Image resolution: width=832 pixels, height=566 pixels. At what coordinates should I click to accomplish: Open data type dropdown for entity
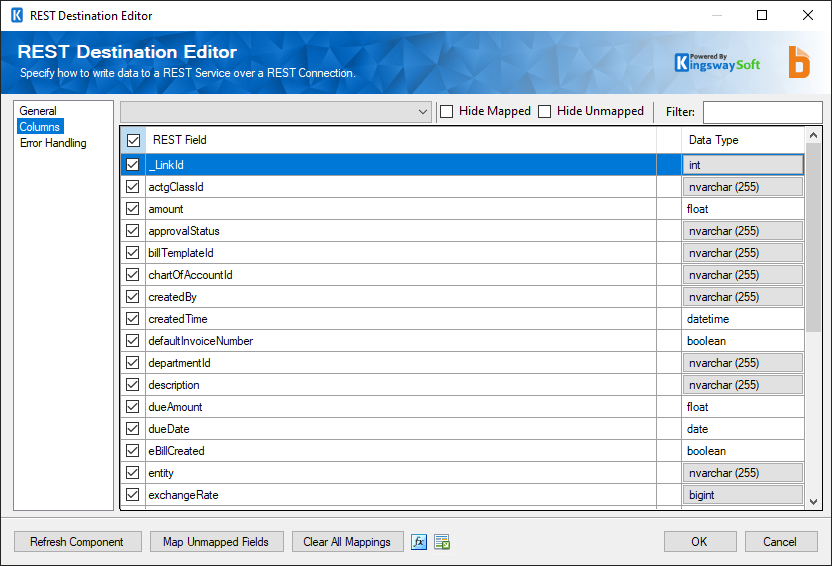(743, 473)
